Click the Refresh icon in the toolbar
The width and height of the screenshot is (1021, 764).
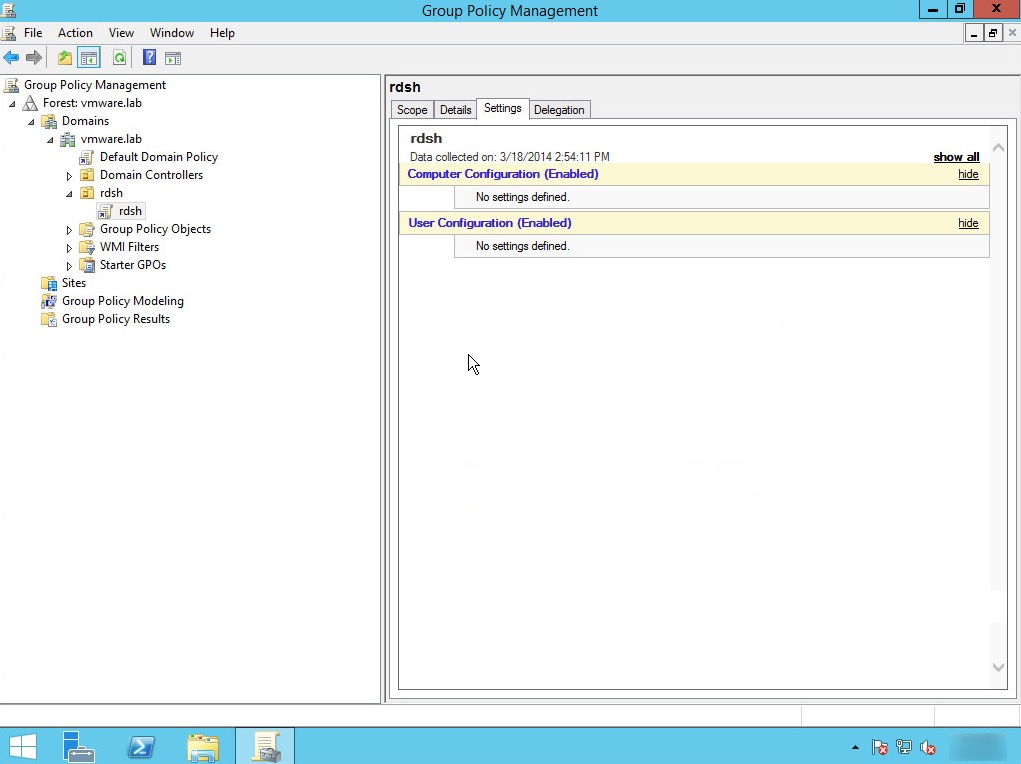tap(118, 57)
